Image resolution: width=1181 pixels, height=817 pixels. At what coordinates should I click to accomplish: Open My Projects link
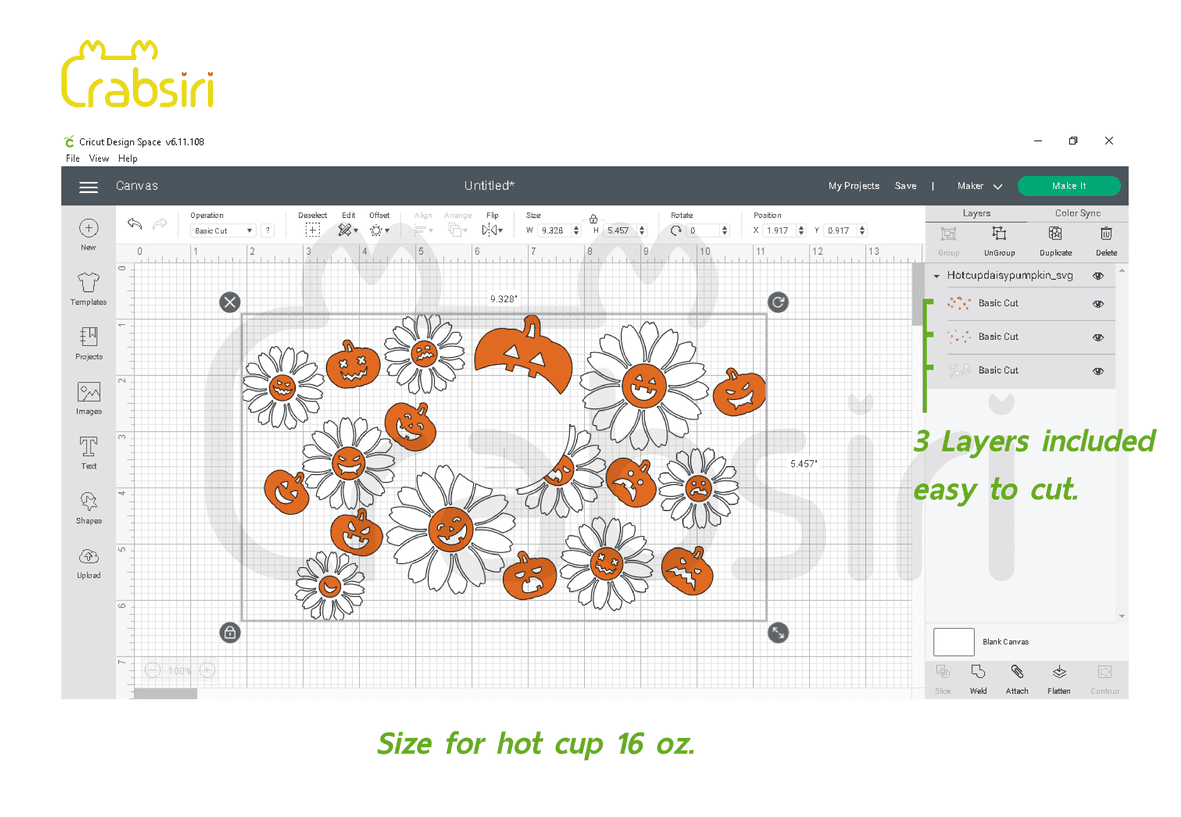click(x=853, y=186)
